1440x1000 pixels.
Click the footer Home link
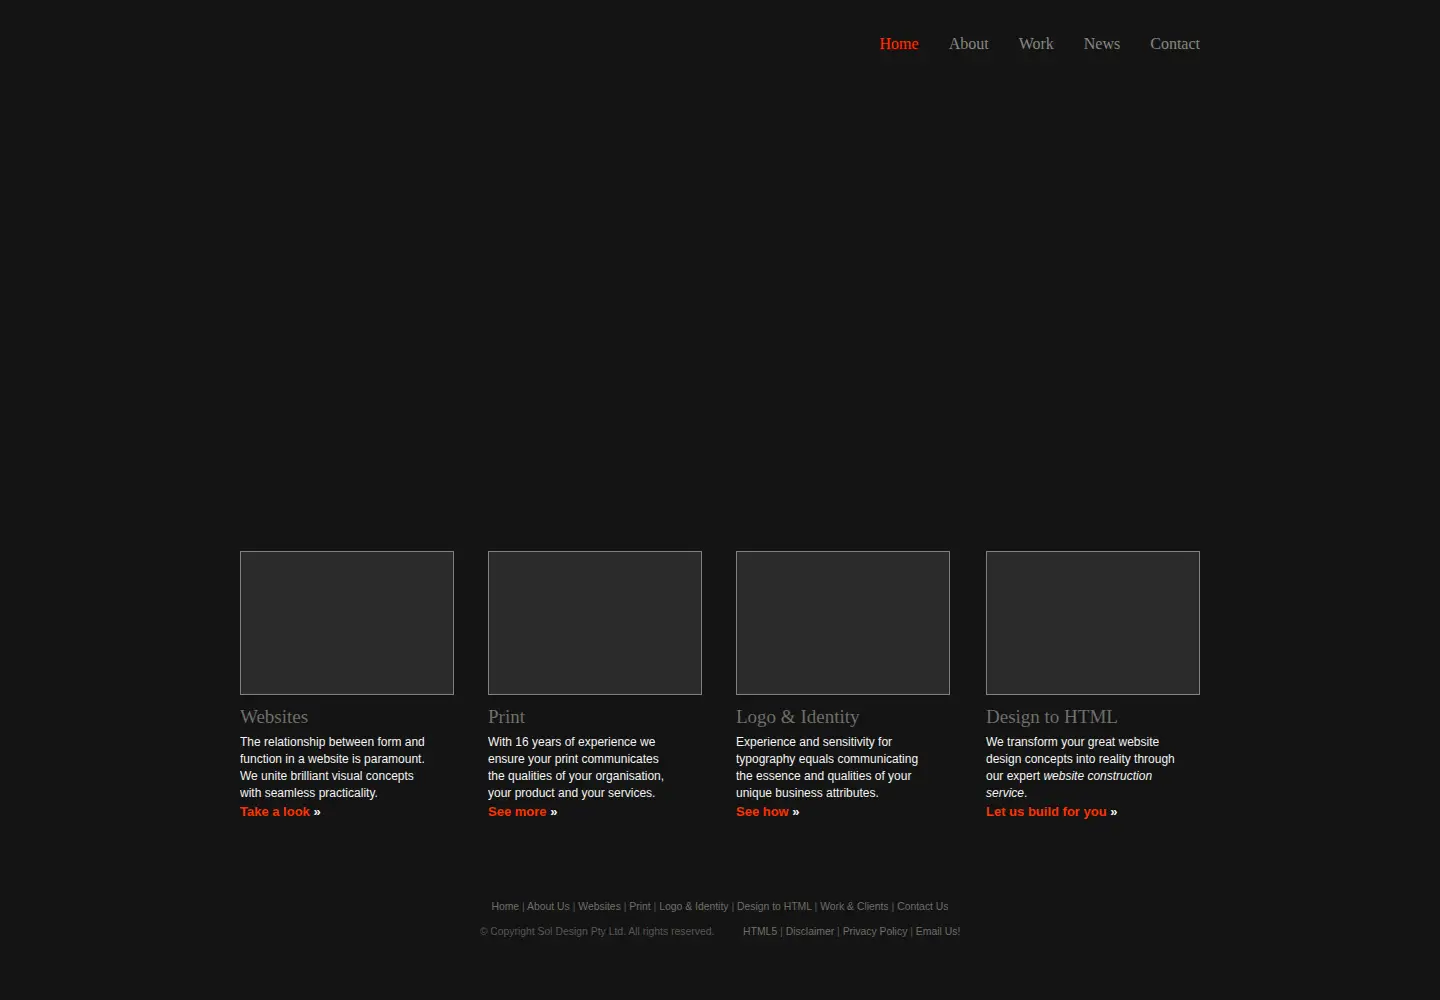pyautogui.click(x=505, y=907)
